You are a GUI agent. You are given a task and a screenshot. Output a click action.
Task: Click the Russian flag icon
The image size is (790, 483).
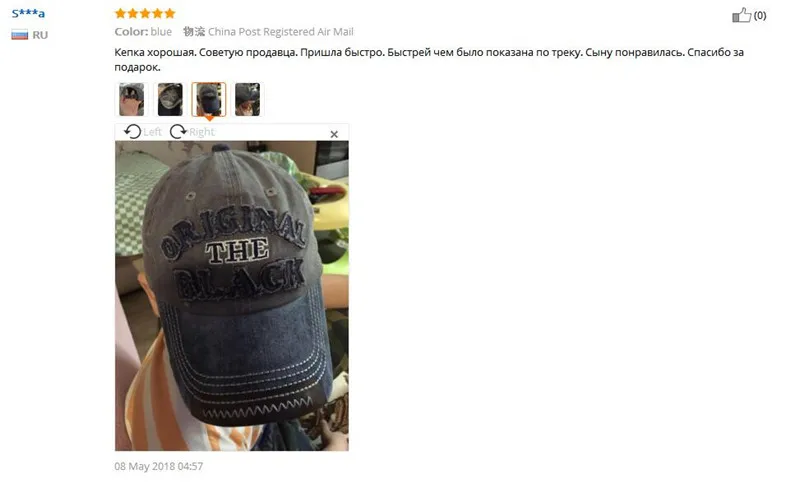click(20, 35)
